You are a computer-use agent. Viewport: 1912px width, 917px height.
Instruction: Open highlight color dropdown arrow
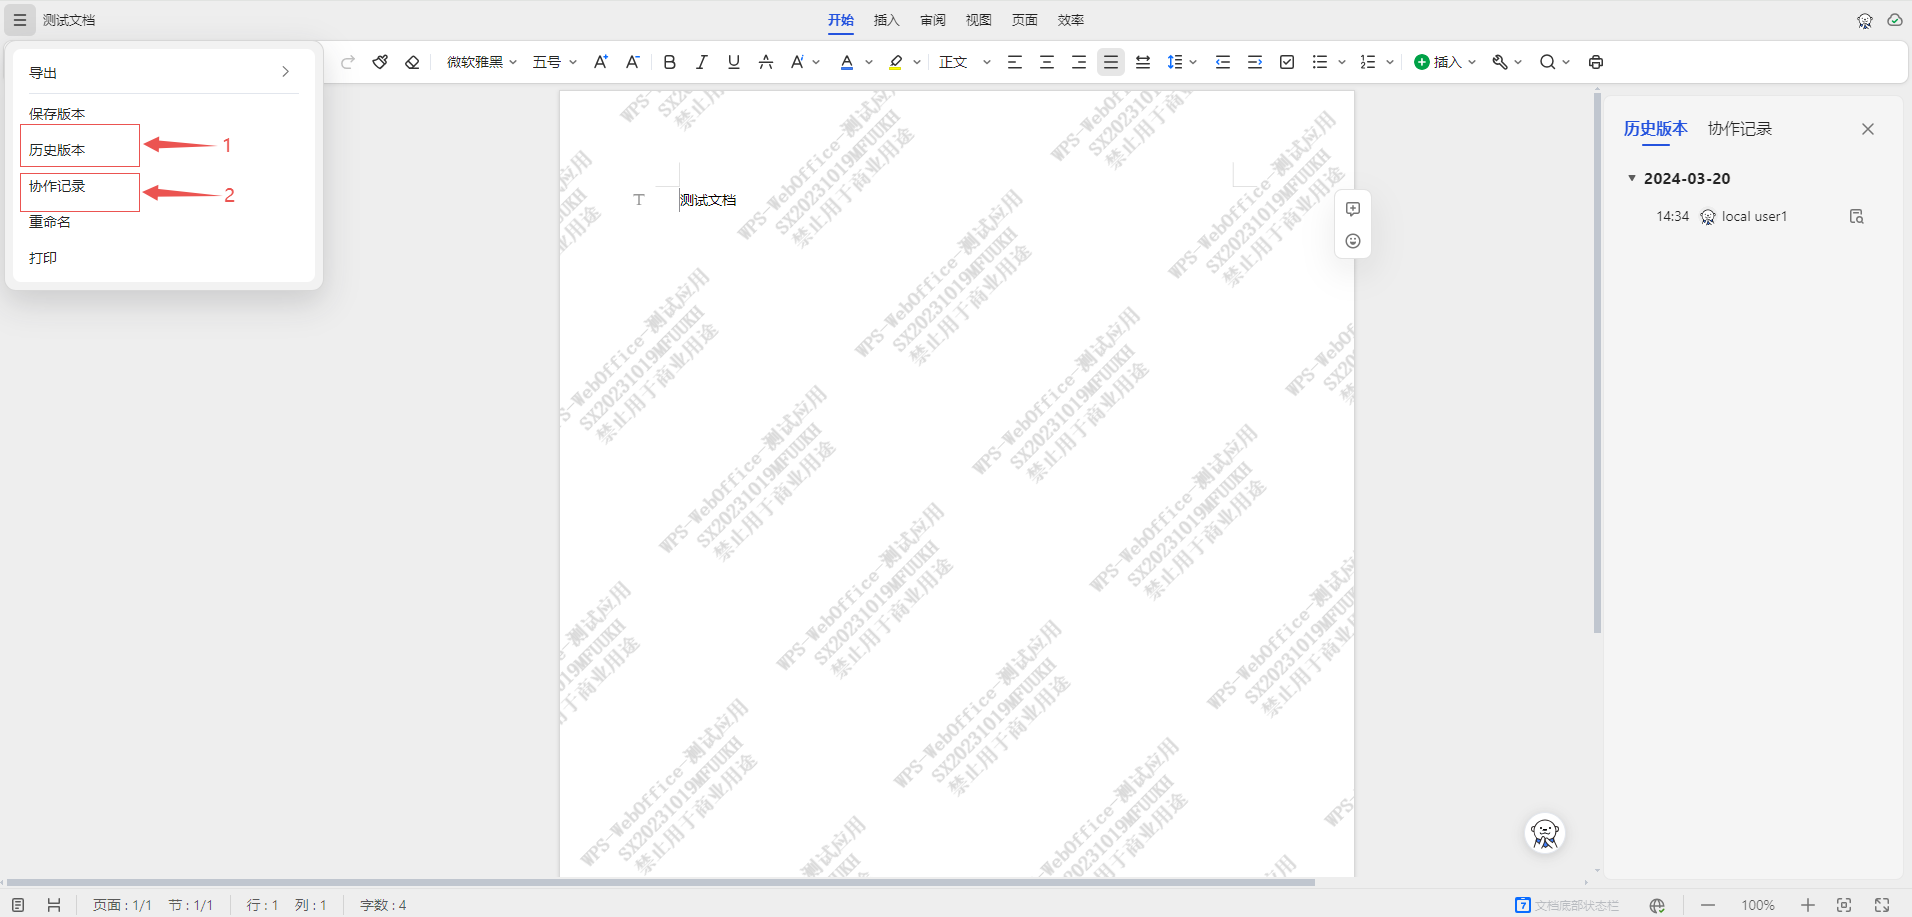(x=917, y=62)
